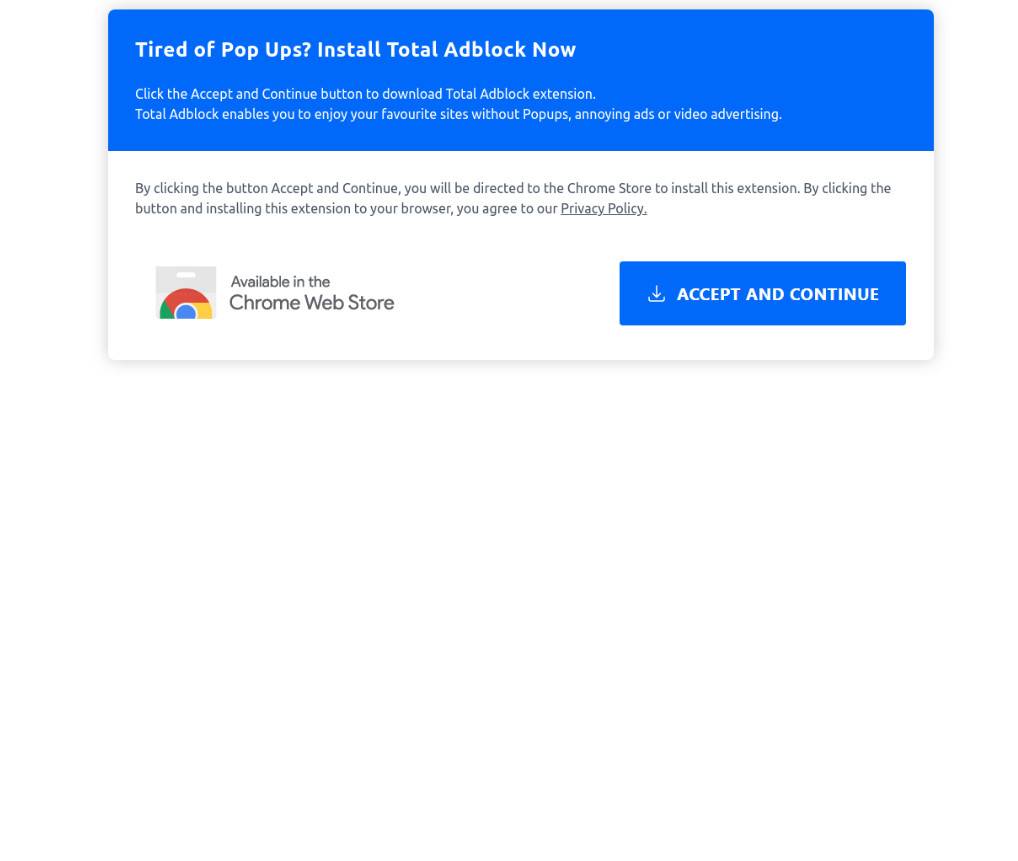Image resolution: width=1018 pixels, height=861 pixels.
Task: Click 'Install Total Adblock Now' in the heading
Action: click(x=447, y=50)
